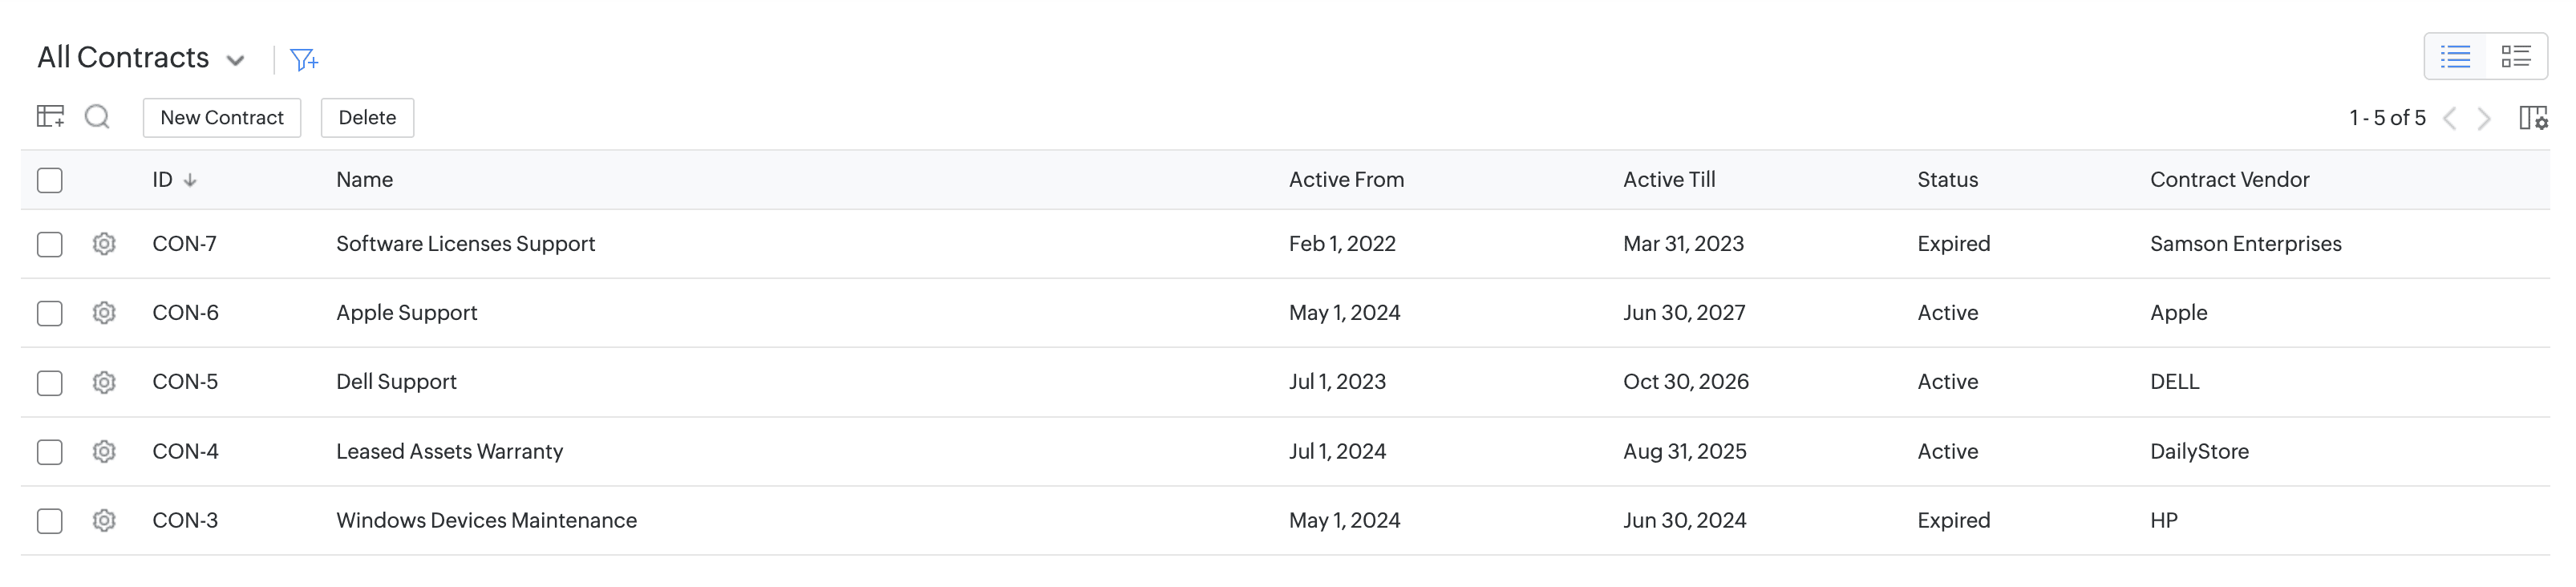Go to the previous page arrow

pyautogui.click(x=2449, y=118)
